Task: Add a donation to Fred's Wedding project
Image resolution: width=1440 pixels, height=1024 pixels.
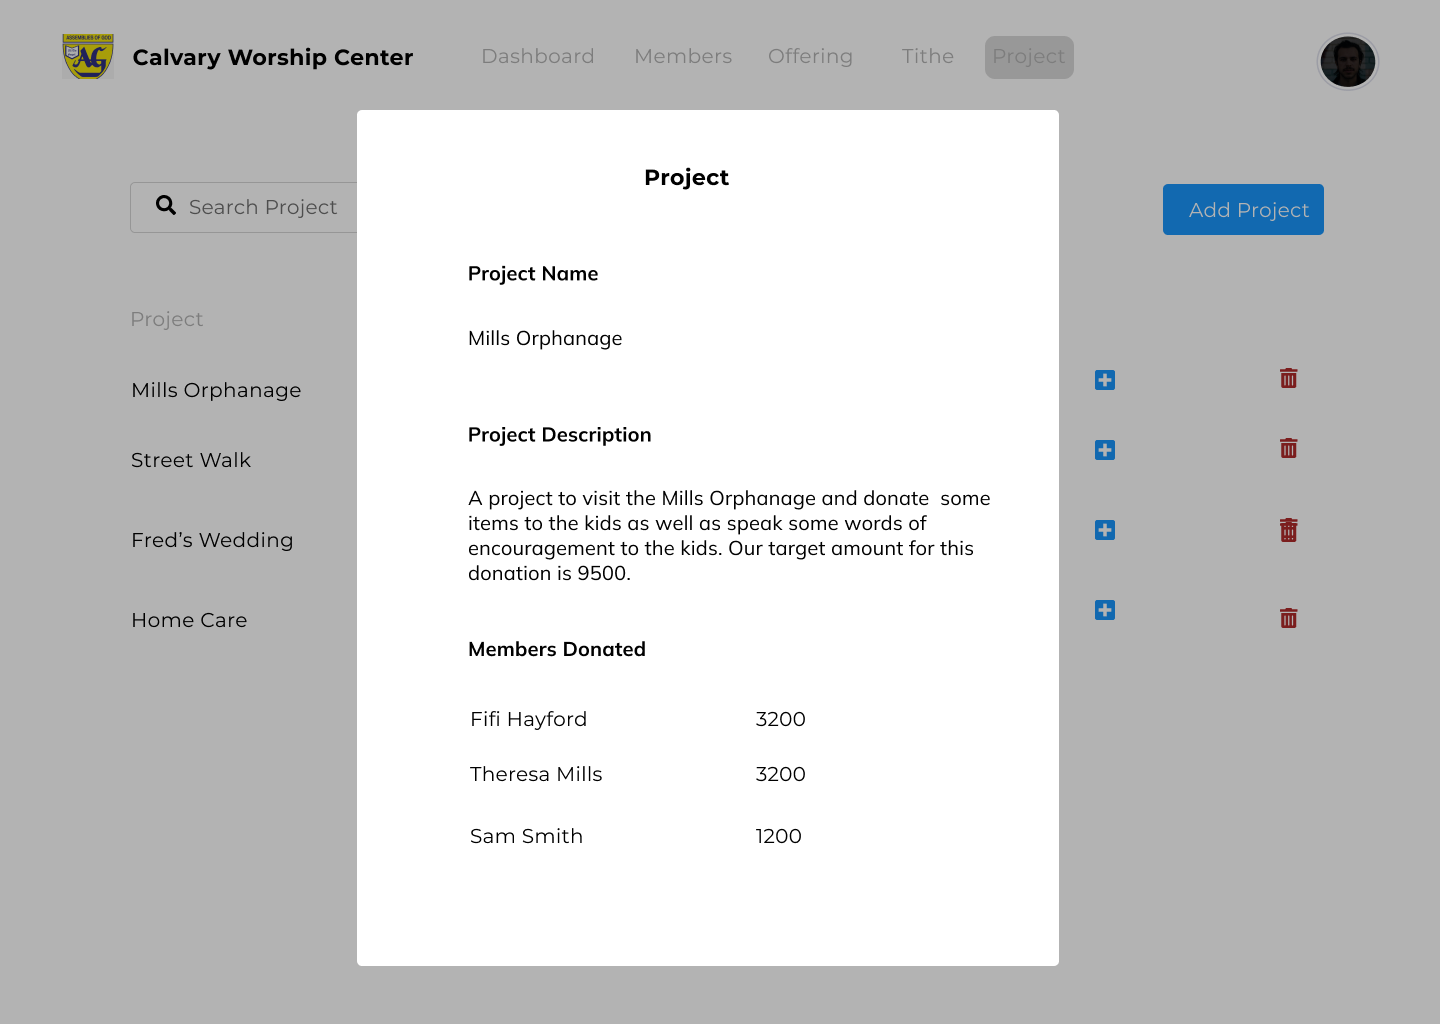Action: click(1104, 530)
